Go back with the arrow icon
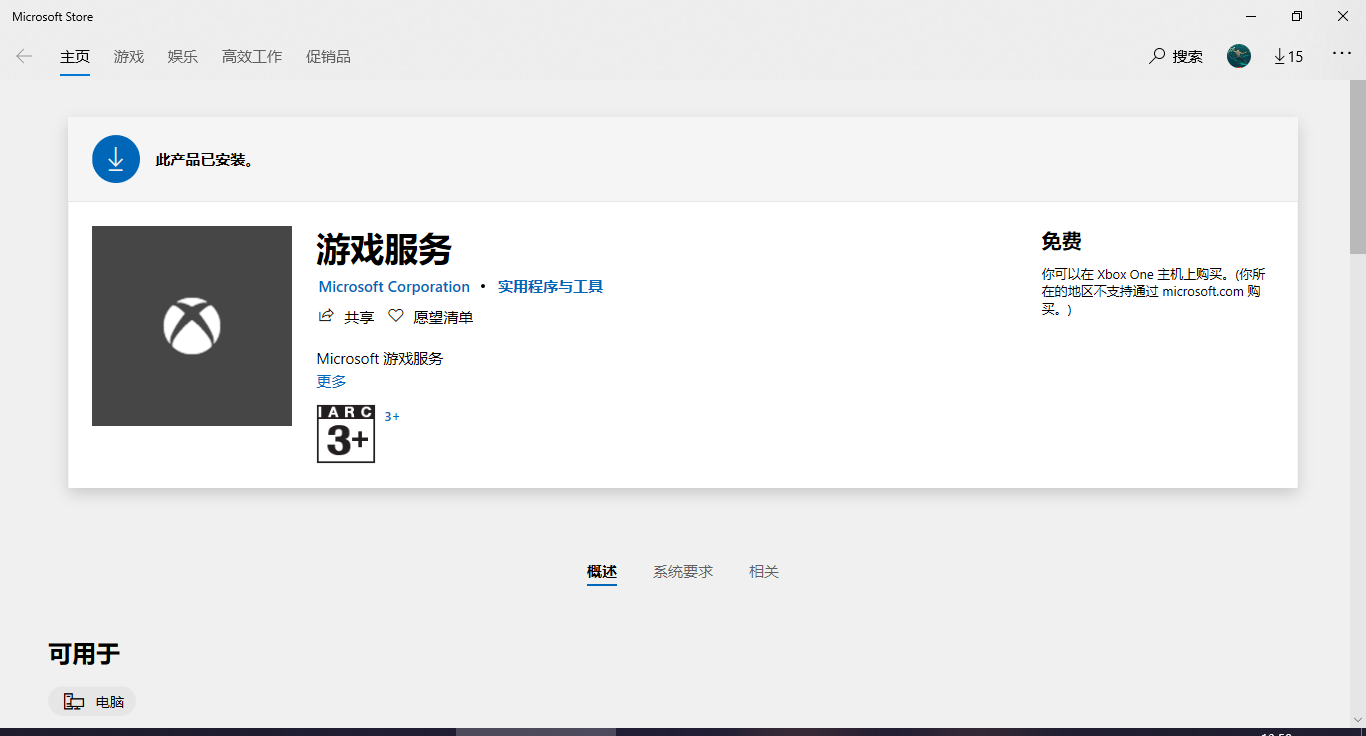This screenshot has height=736, width=1366. coord(24,56)
